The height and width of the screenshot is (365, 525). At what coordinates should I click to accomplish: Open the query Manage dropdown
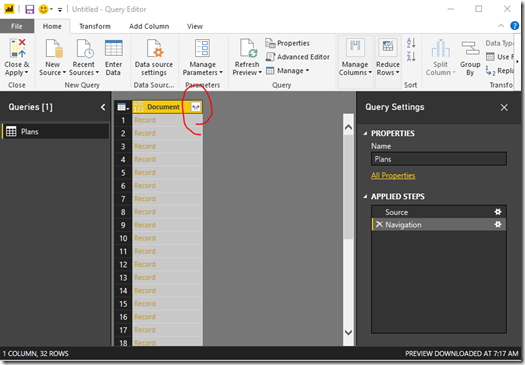tap(288, 71)
